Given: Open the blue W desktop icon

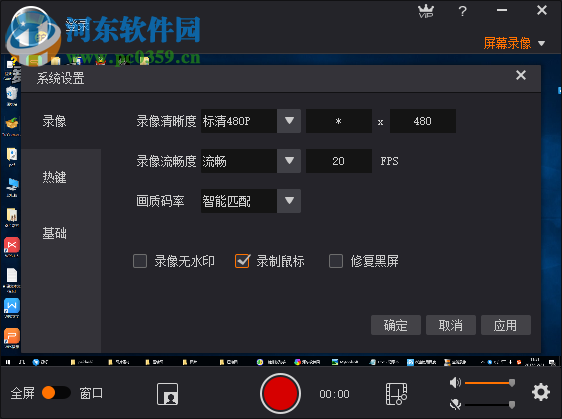Looking at the screenshot, I should tap(12, 306).
